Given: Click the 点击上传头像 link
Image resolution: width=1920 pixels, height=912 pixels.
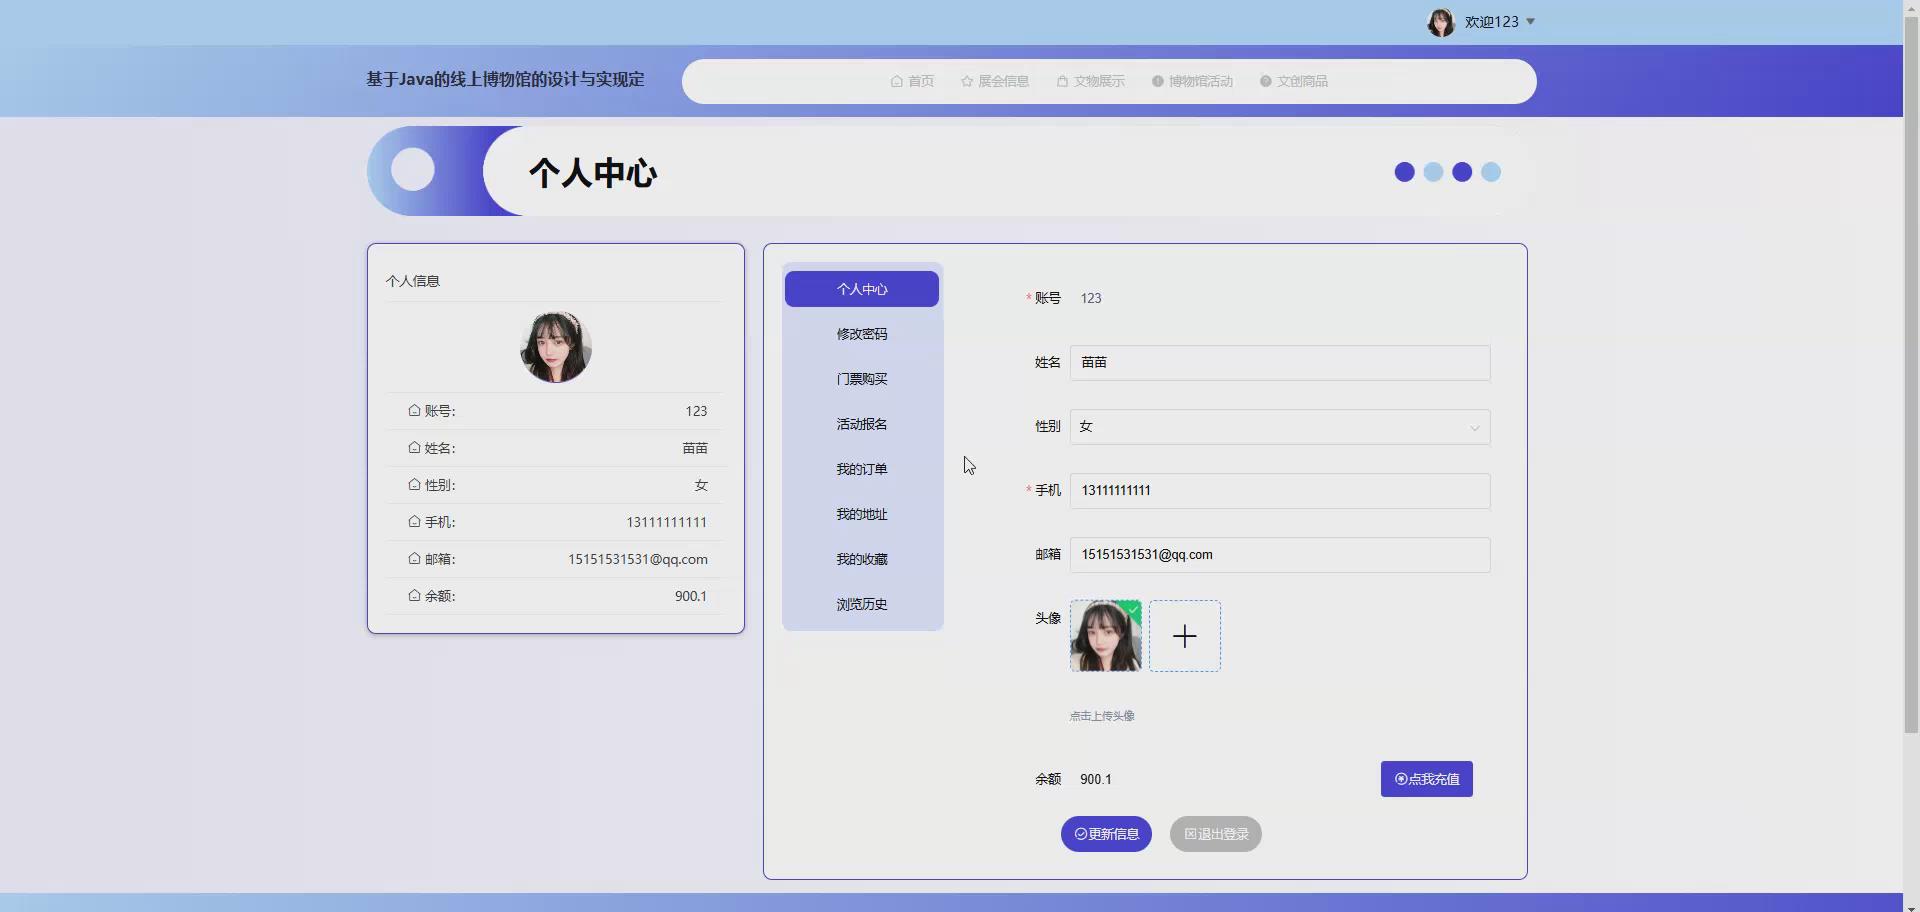Looking at the screenshot, I should [x=1101, y=715].
